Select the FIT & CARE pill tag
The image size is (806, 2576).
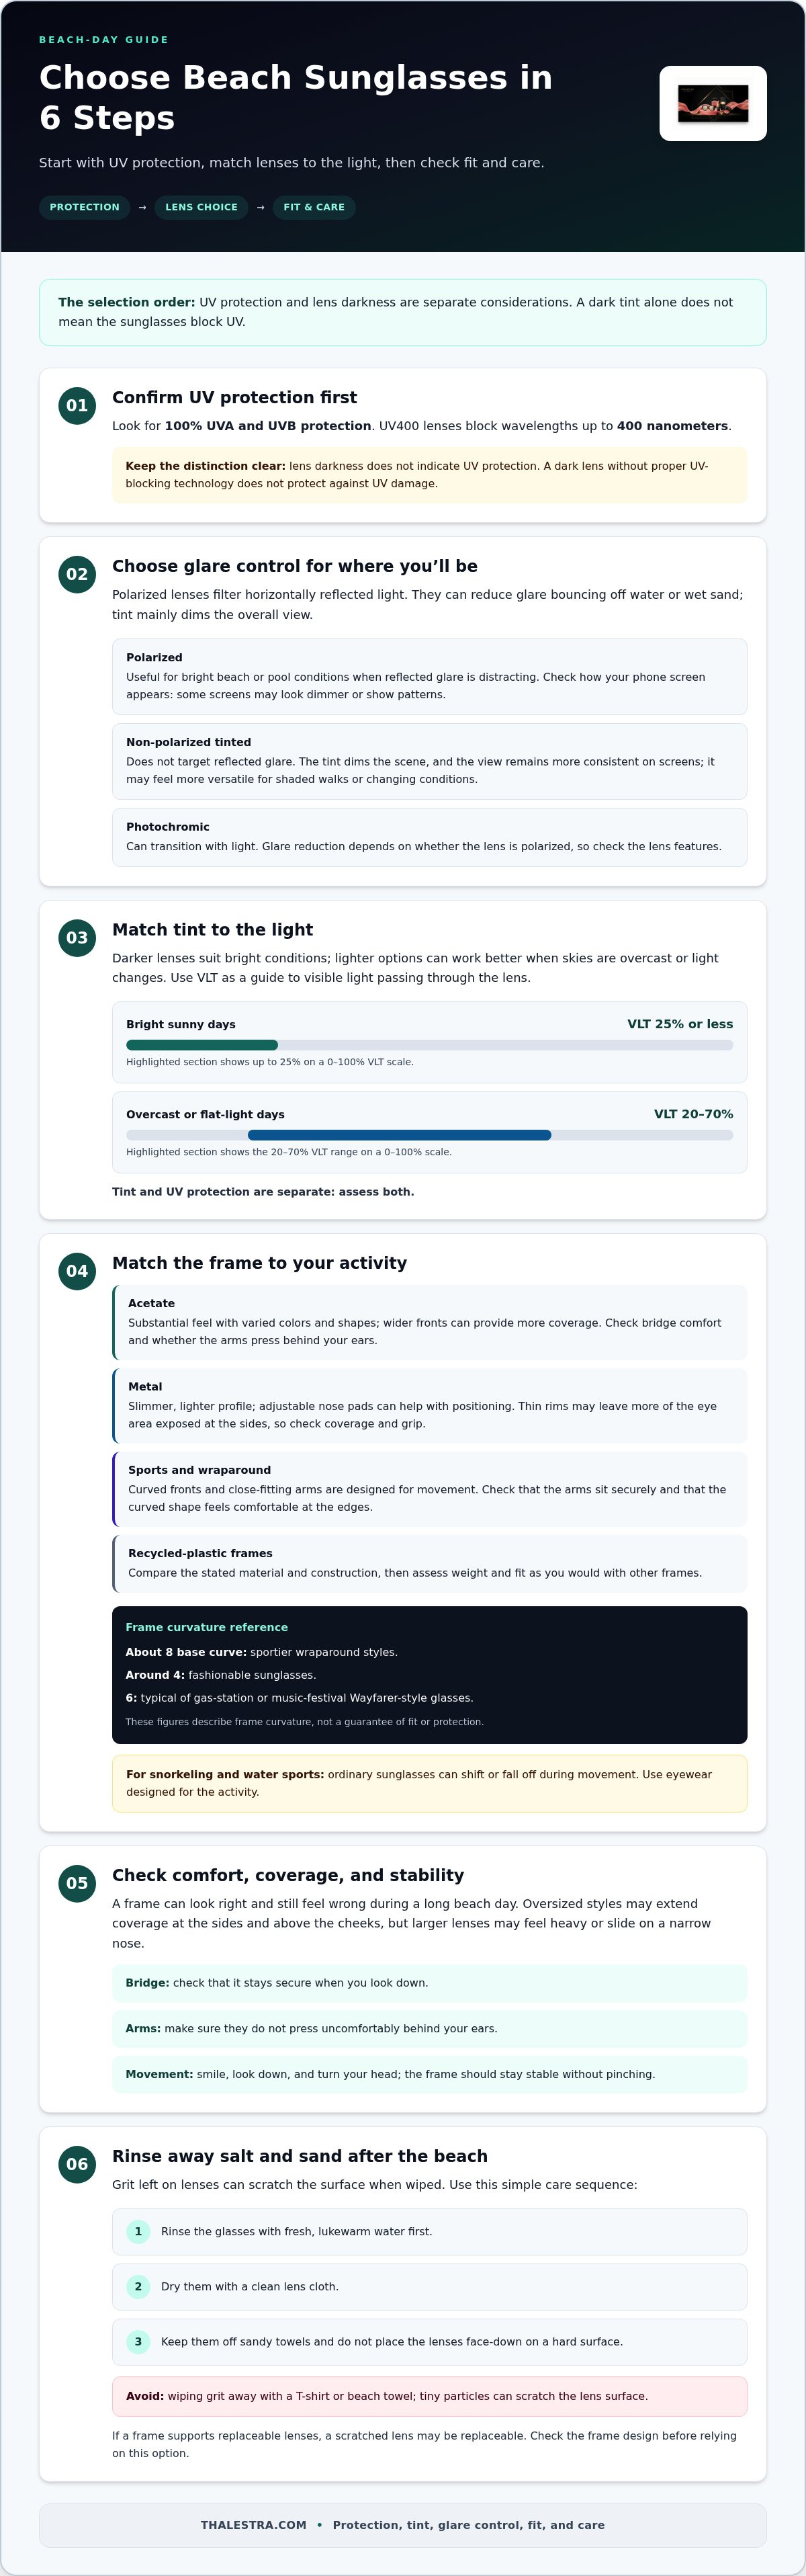pos(314,207)
